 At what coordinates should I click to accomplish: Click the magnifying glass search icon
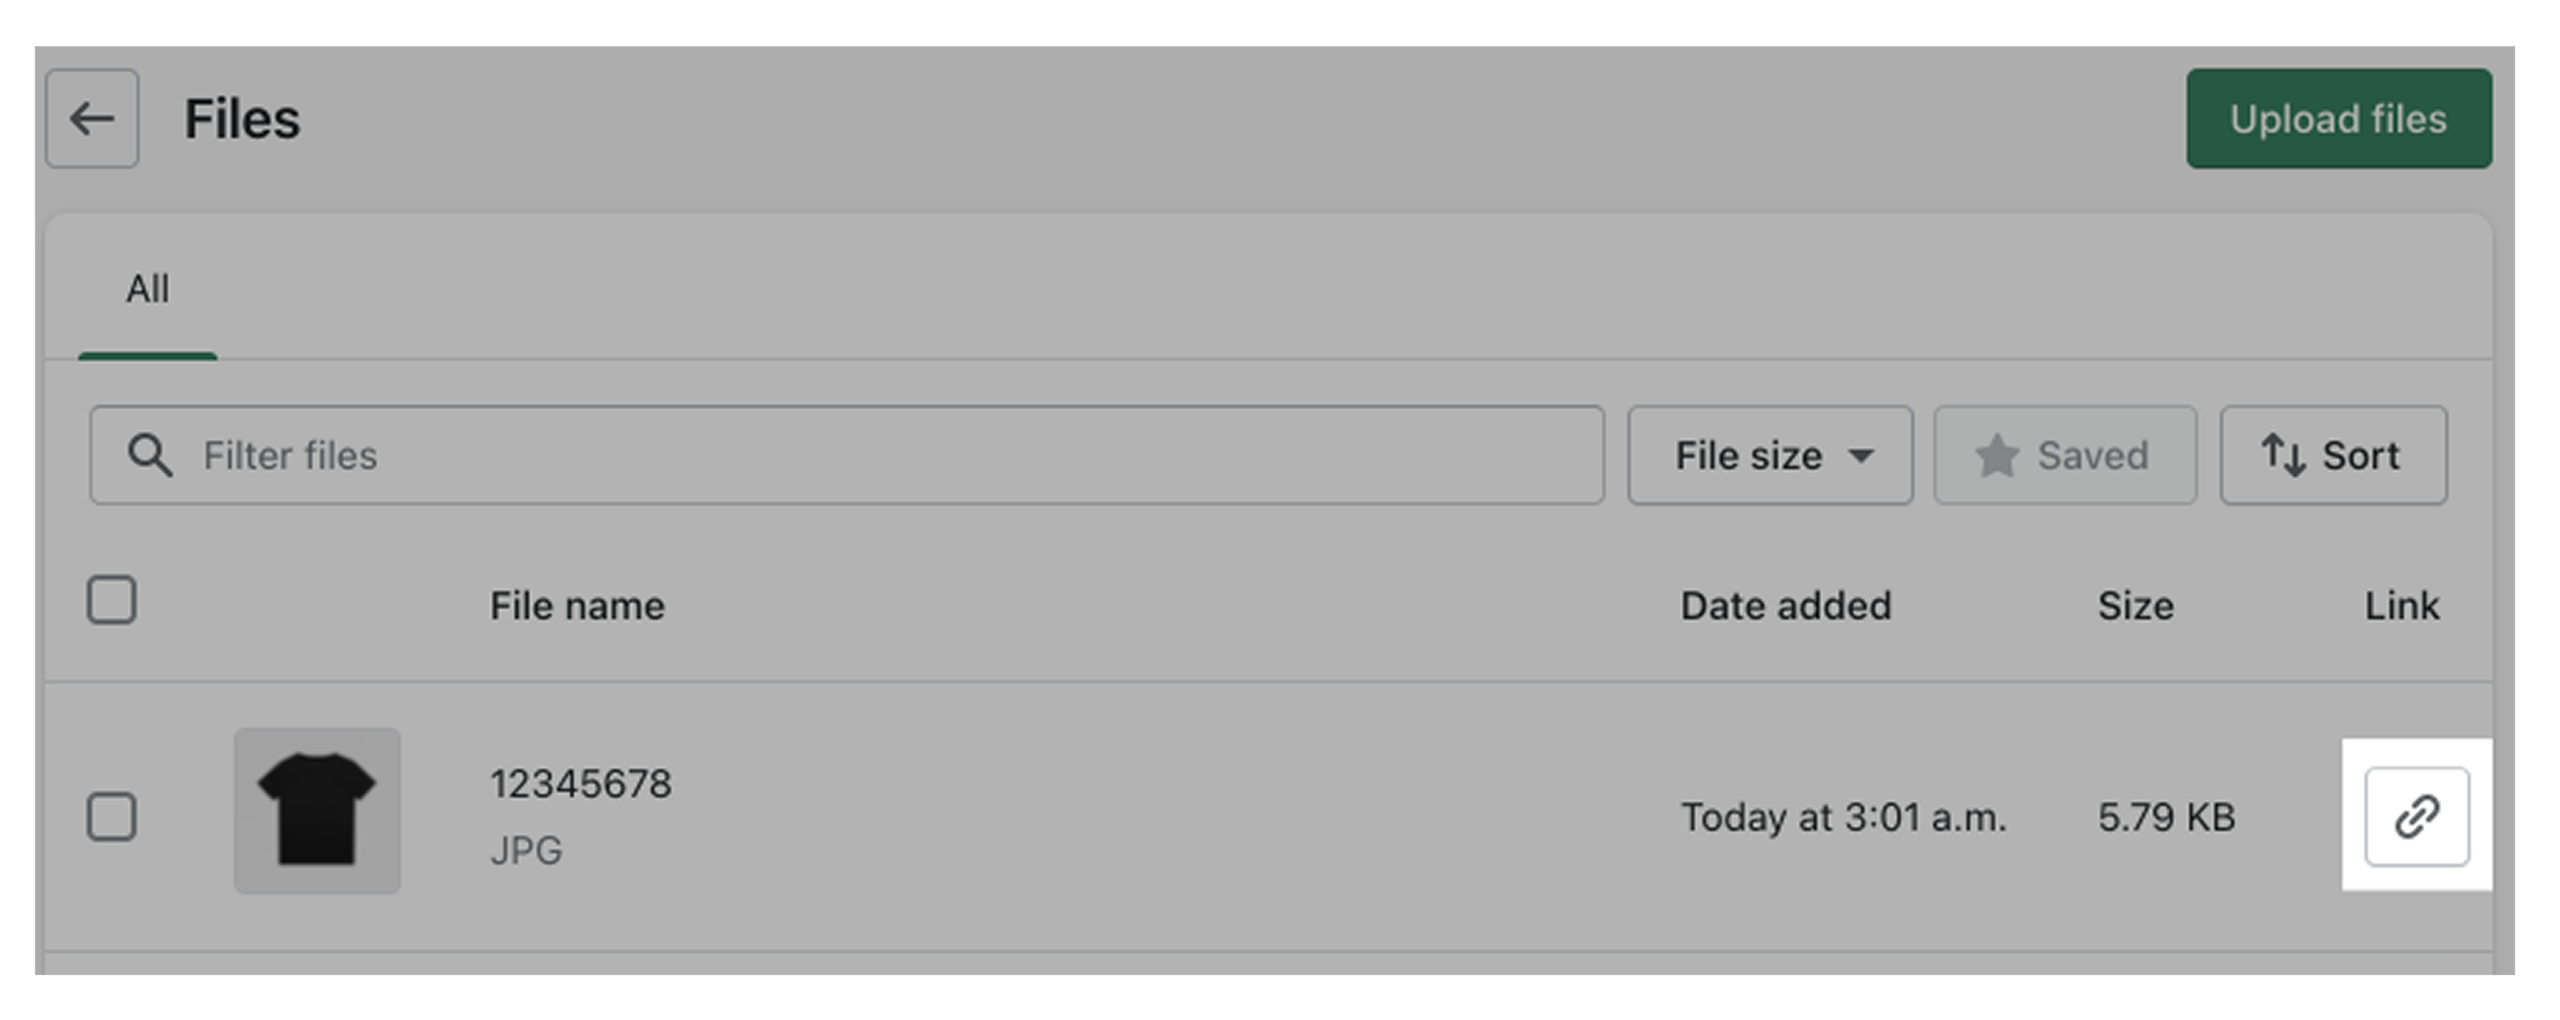pos(149,455)
